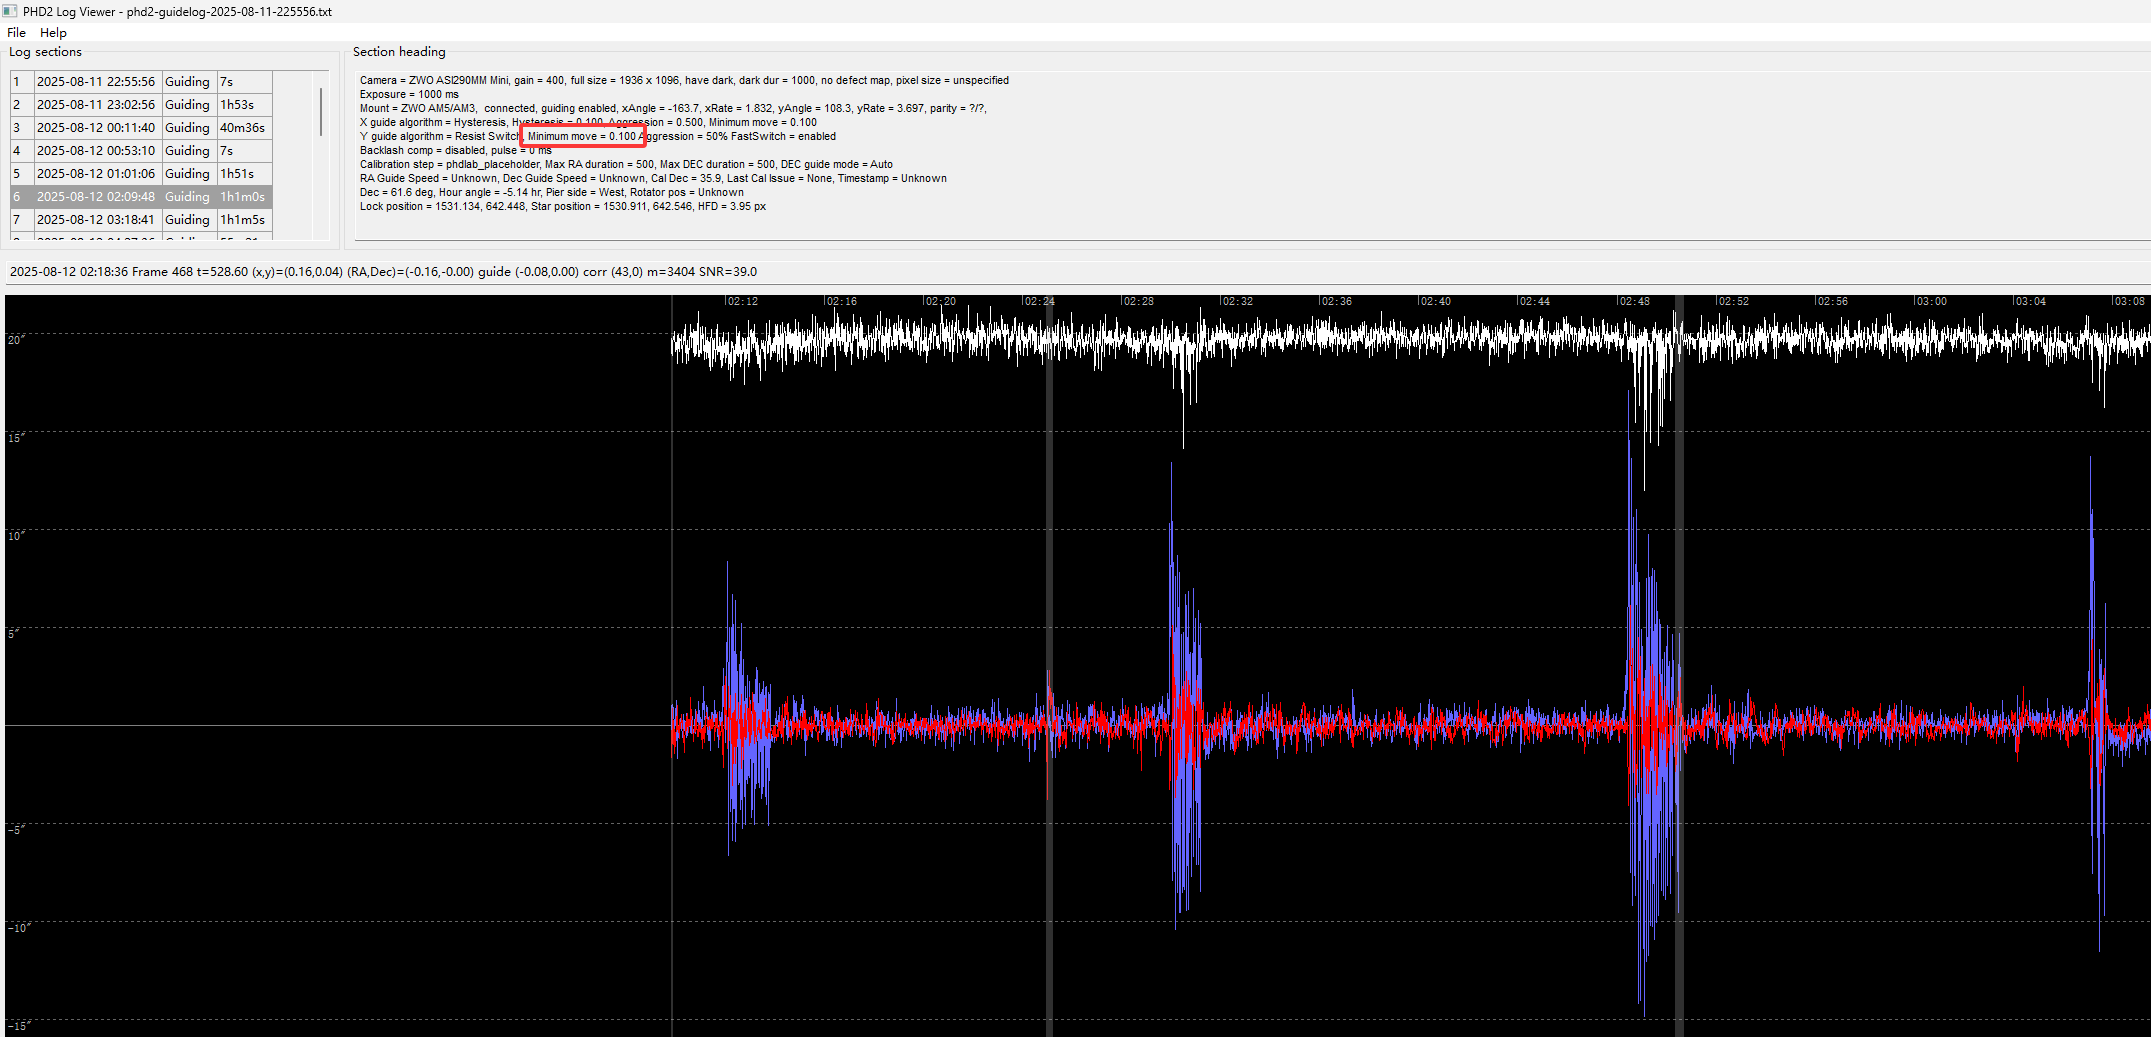Click the Guiding cell in row 3
Image resolution: width=2151 pixels, height=1037 pixels.
(188, 128)
